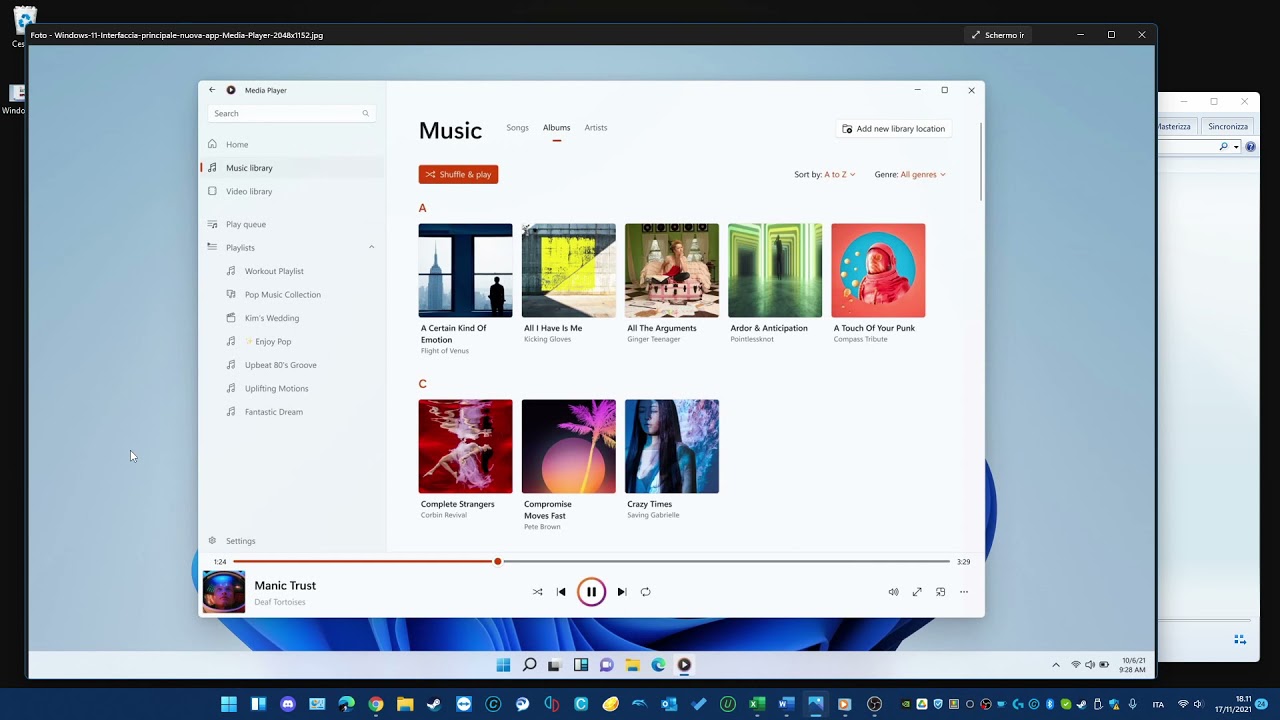This screenshot has height=720, width=1280.
Task: Open album All I Have Is Me
Action: 568,270
